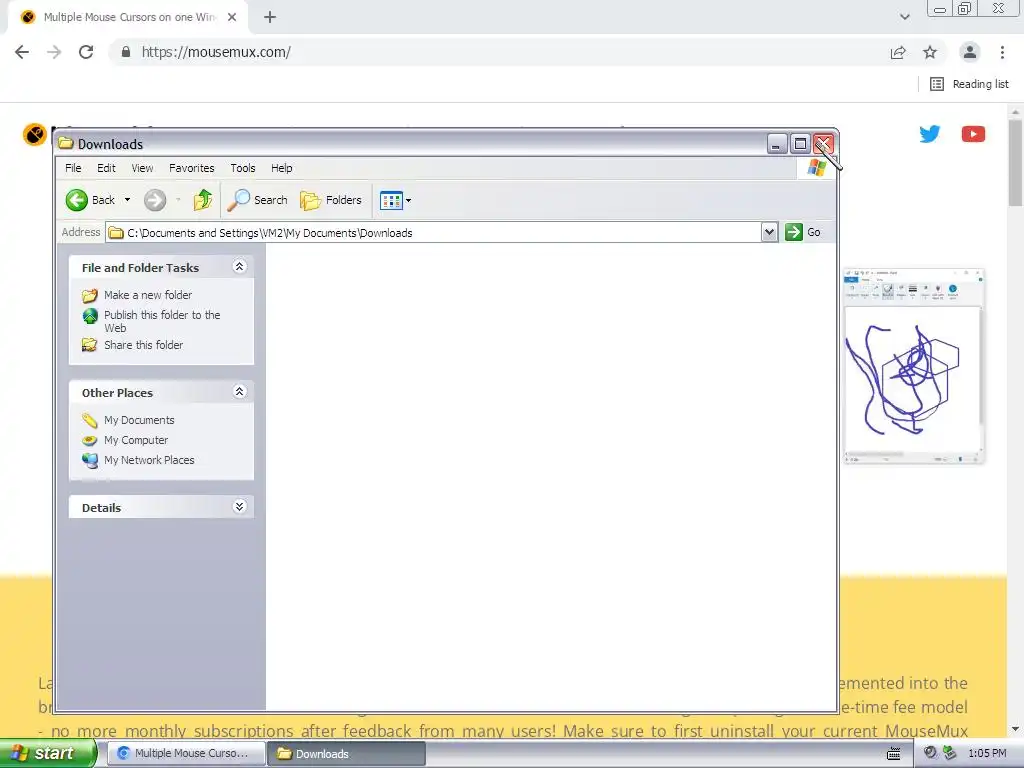Open the Chrome three-dot menu

coord(1002,52)
